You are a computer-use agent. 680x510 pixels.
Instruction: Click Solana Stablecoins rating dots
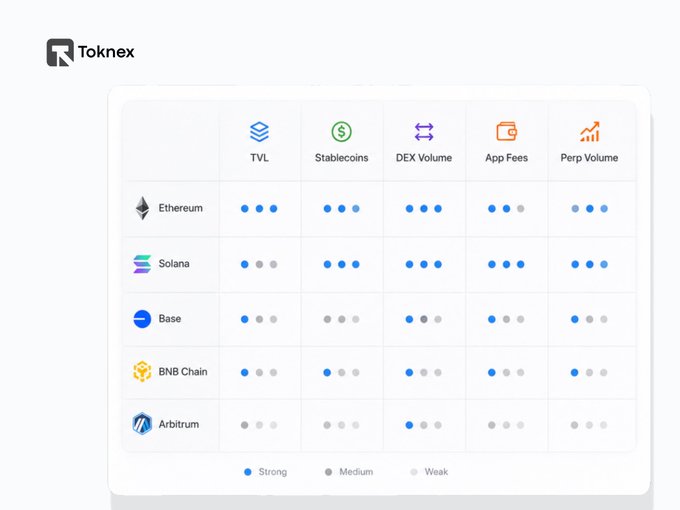(342, 264)
